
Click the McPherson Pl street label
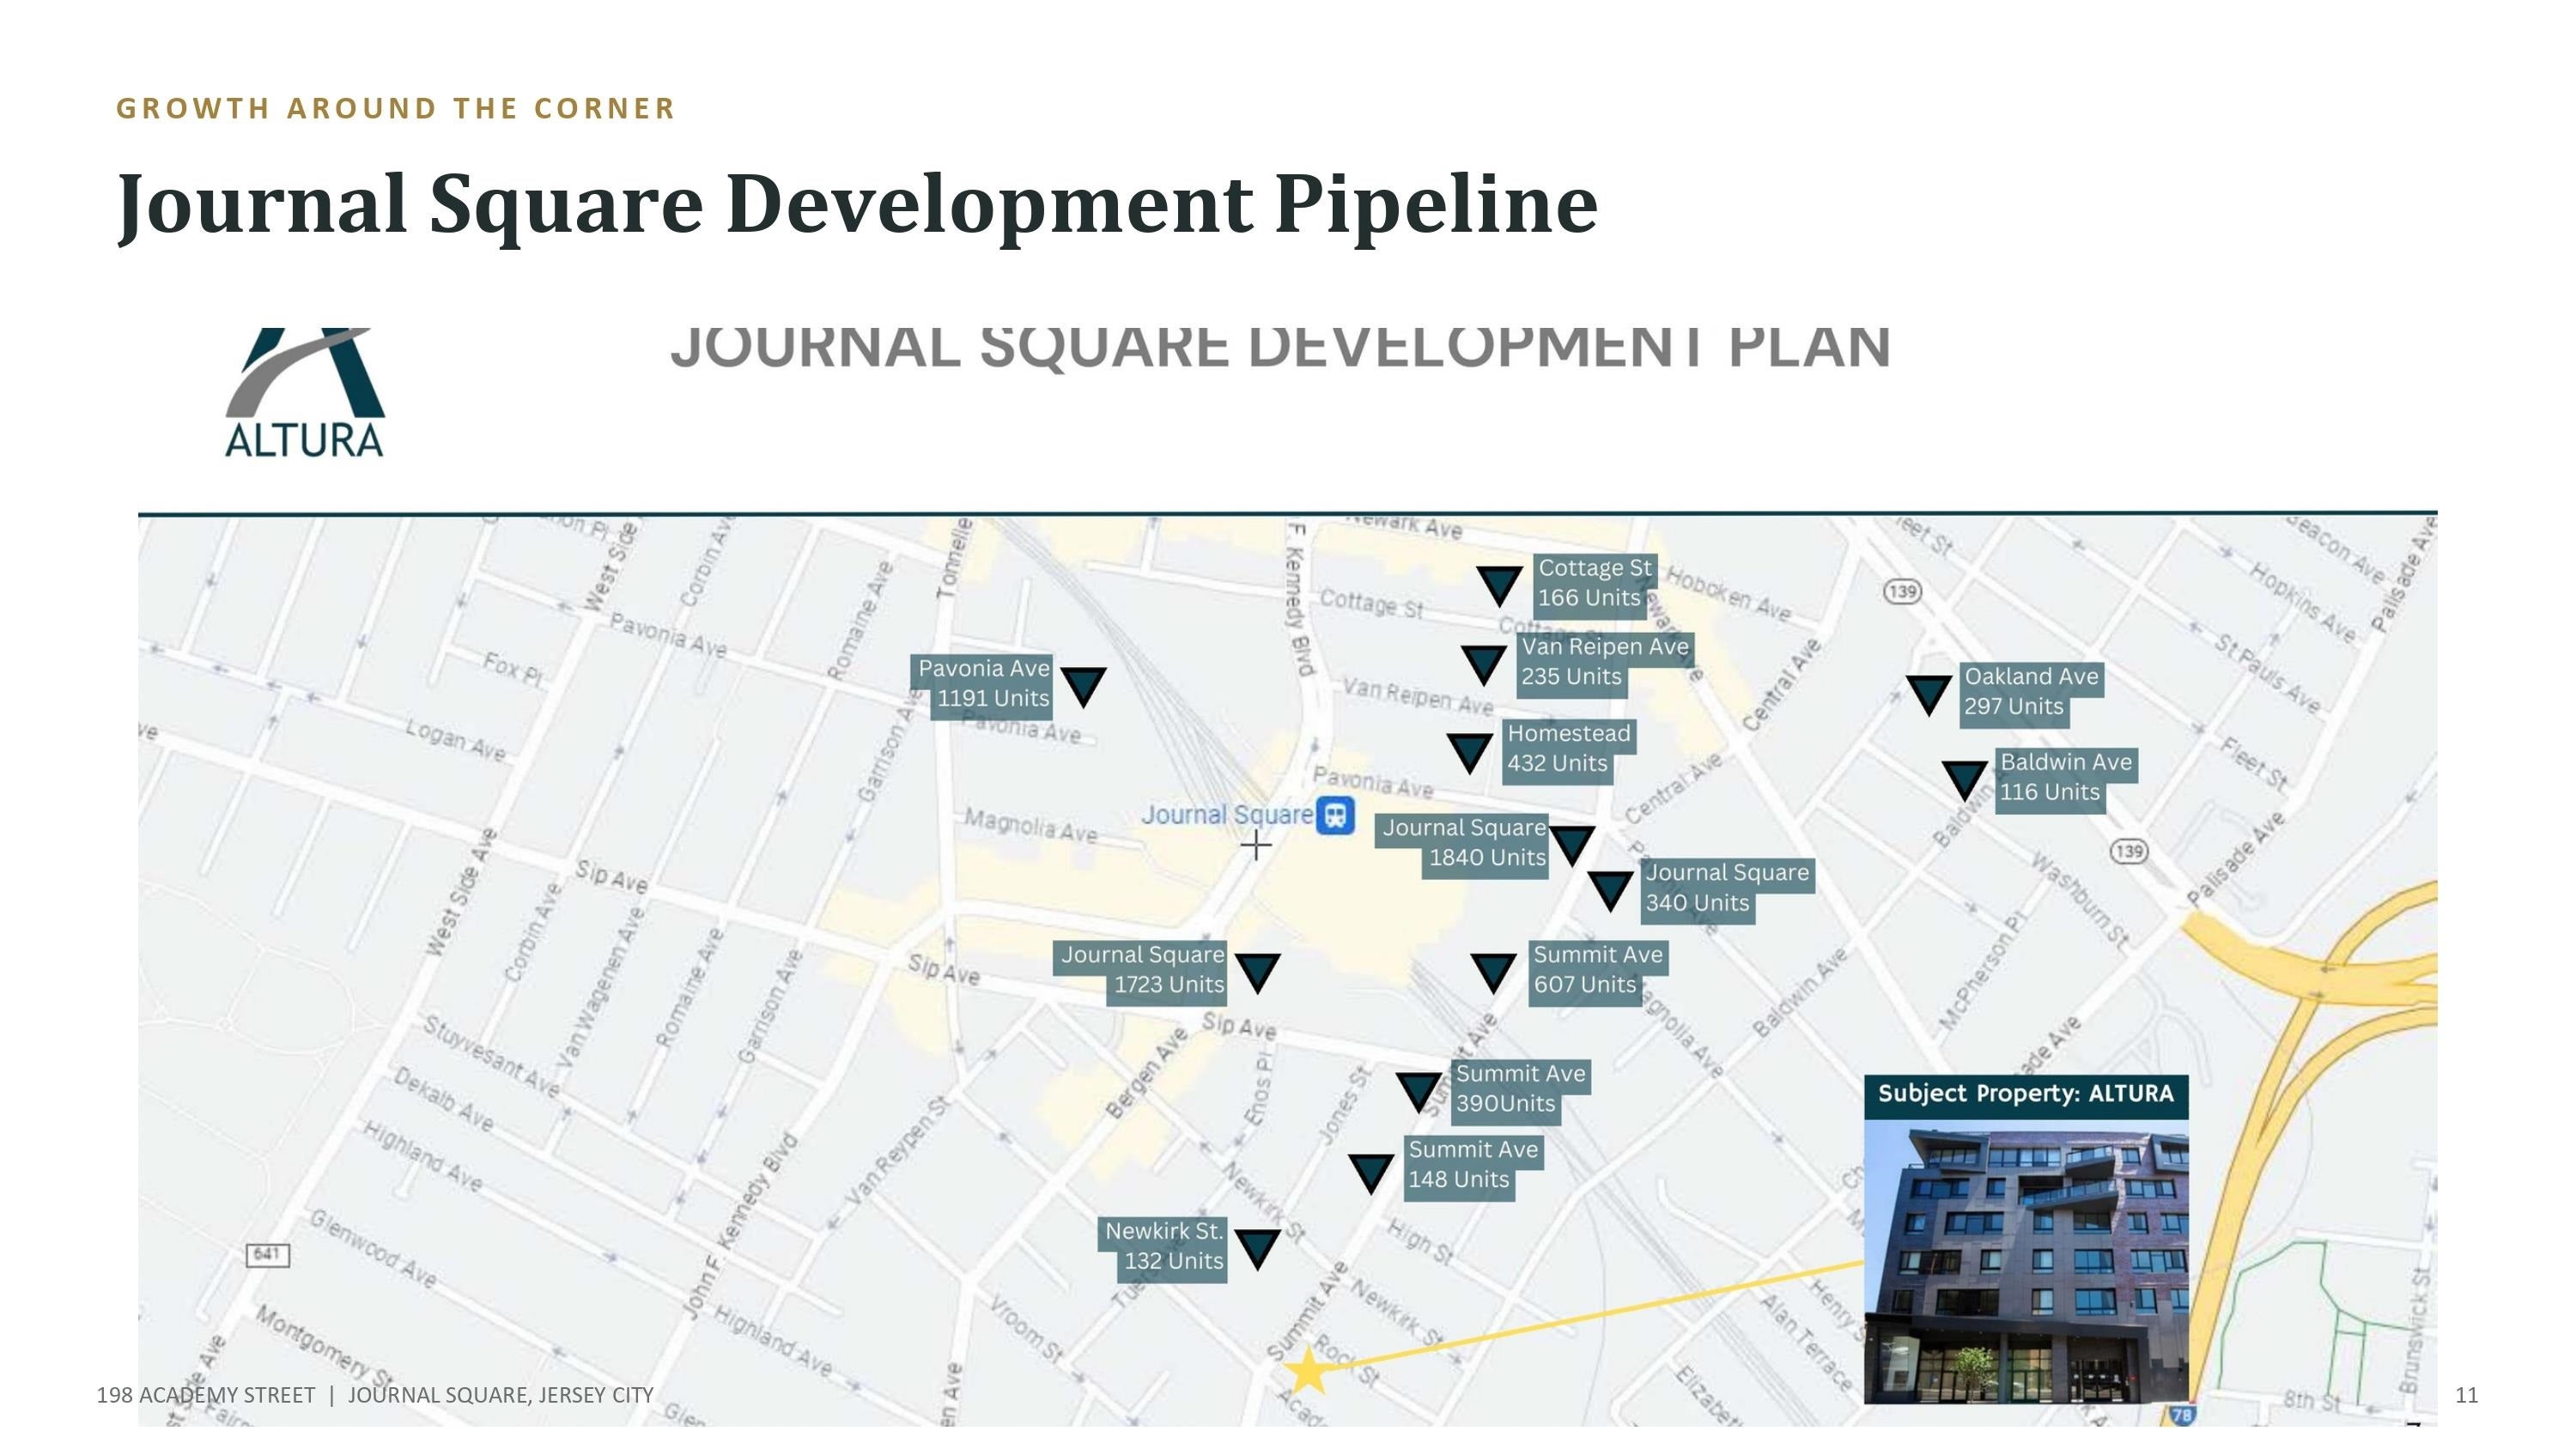(1982, 972)
